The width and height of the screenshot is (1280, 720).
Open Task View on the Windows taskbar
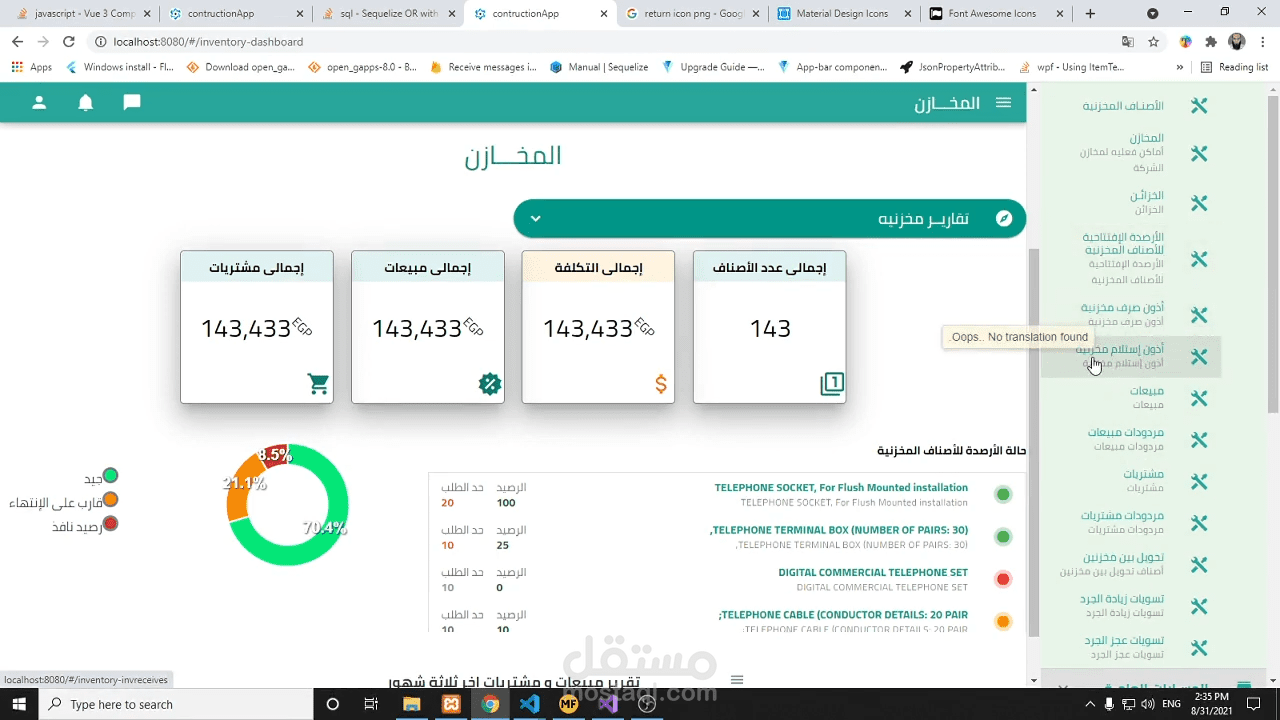pyautogui.click(x=371, y=704)
